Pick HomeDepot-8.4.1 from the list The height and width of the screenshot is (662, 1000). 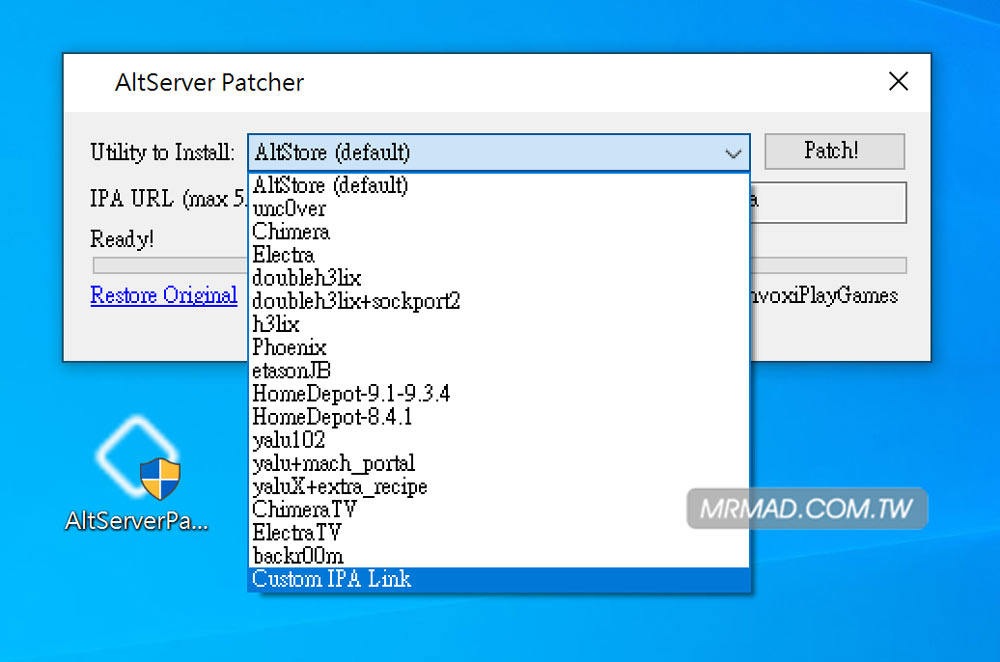click(499, 416)
